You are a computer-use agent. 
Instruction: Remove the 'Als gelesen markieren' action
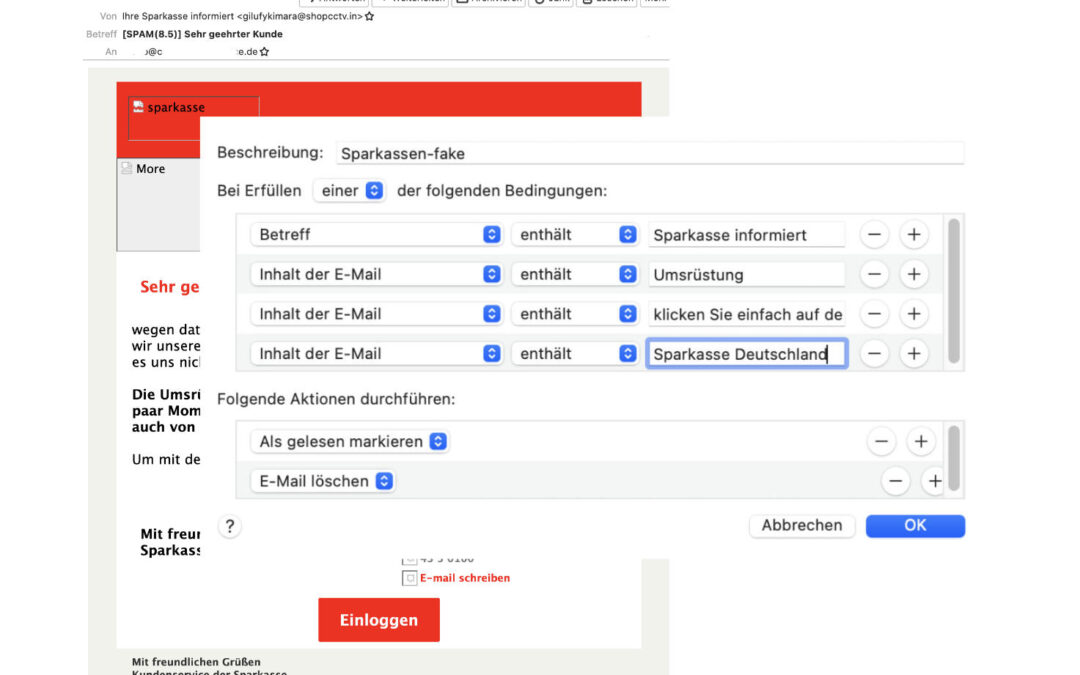(x=882, y=442)
